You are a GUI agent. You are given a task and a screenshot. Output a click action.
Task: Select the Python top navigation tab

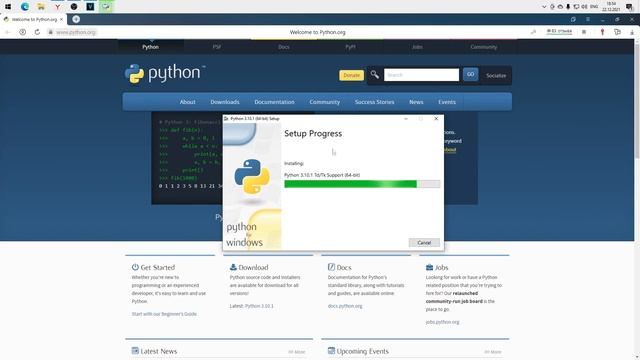150,47
